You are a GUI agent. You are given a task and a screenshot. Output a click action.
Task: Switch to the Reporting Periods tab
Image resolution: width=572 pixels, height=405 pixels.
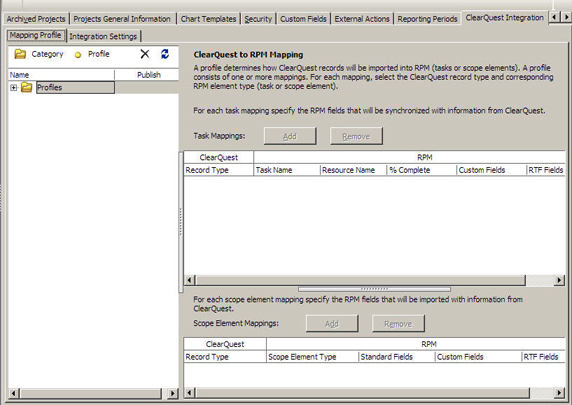[x=427, y=19]
